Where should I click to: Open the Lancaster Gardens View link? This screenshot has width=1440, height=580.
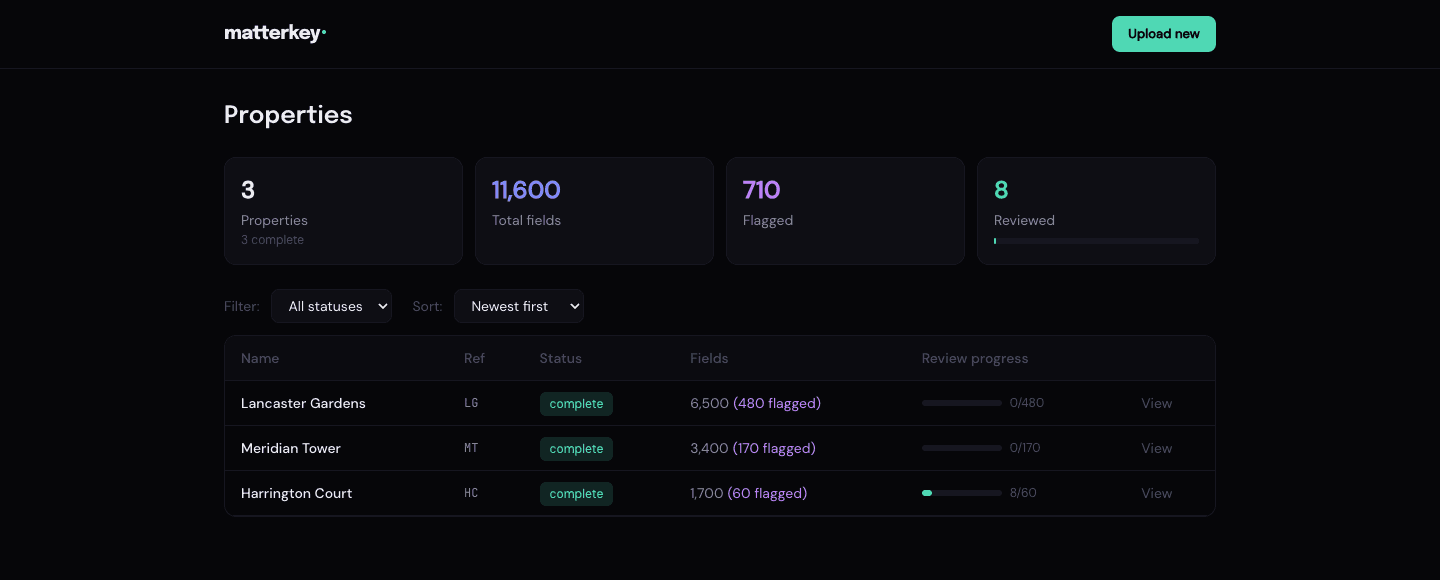click(x=1156, y=404)
